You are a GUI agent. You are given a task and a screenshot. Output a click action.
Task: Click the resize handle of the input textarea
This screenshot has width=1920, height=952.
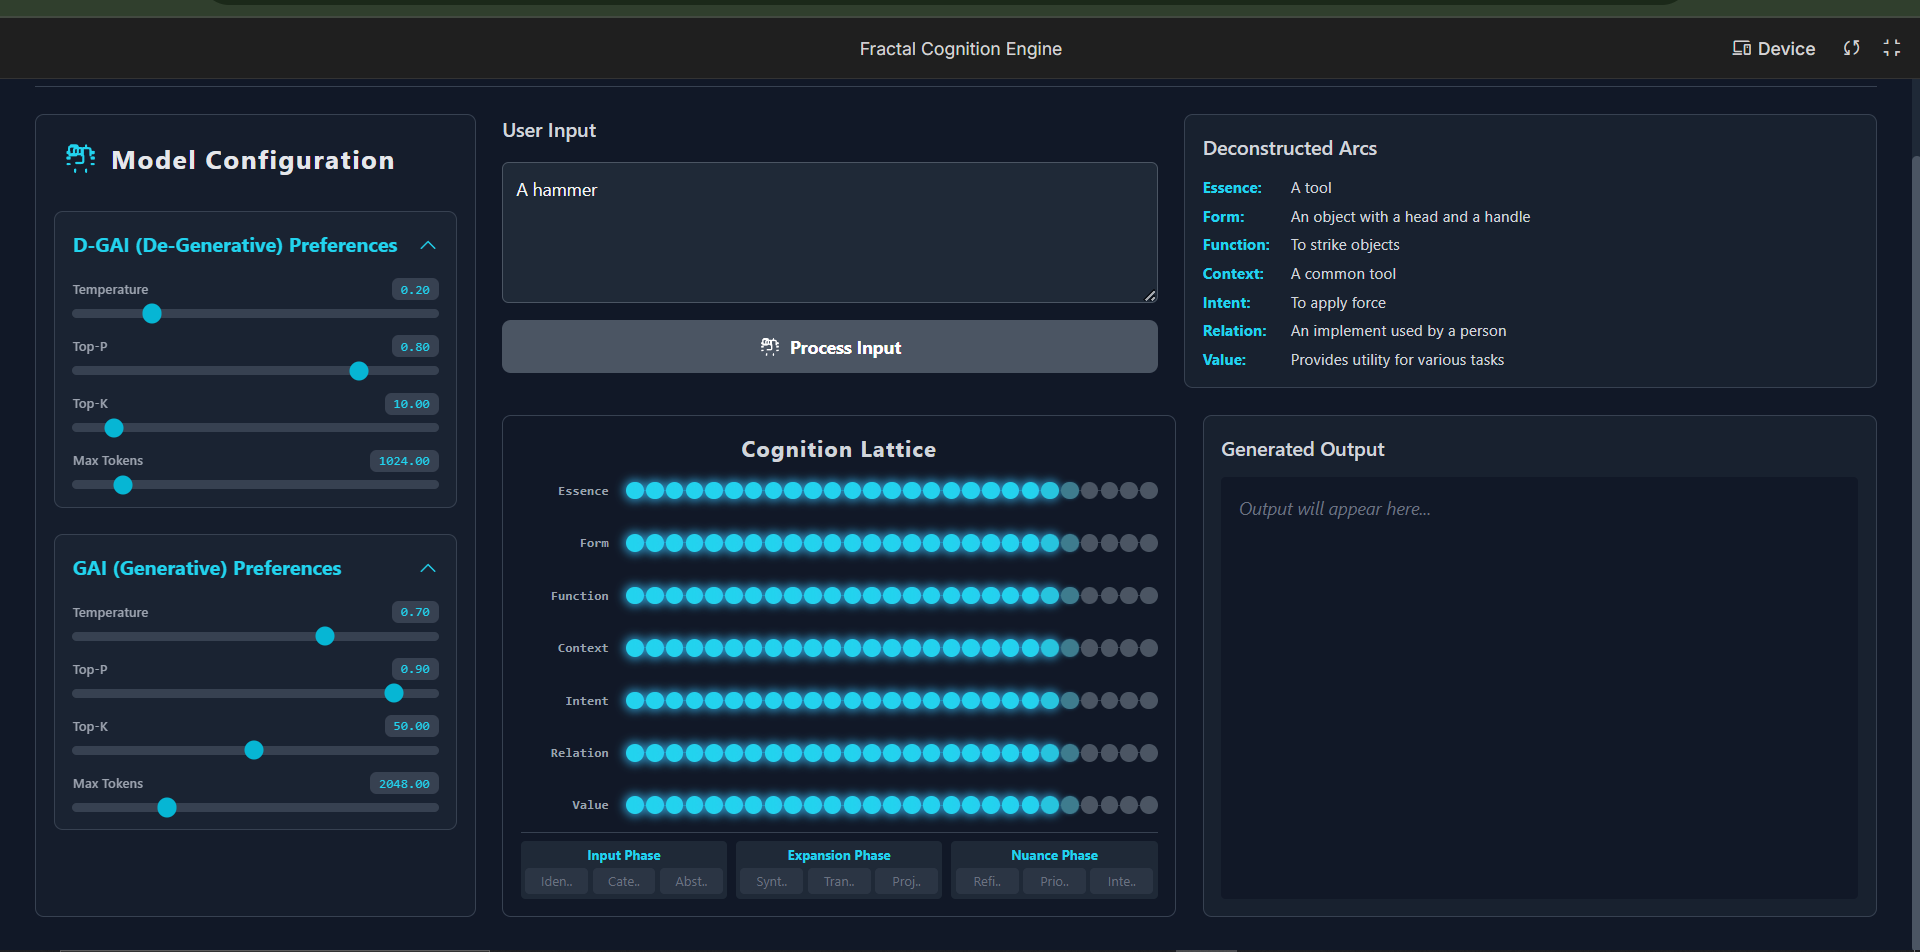click(x=1150, y=295)
